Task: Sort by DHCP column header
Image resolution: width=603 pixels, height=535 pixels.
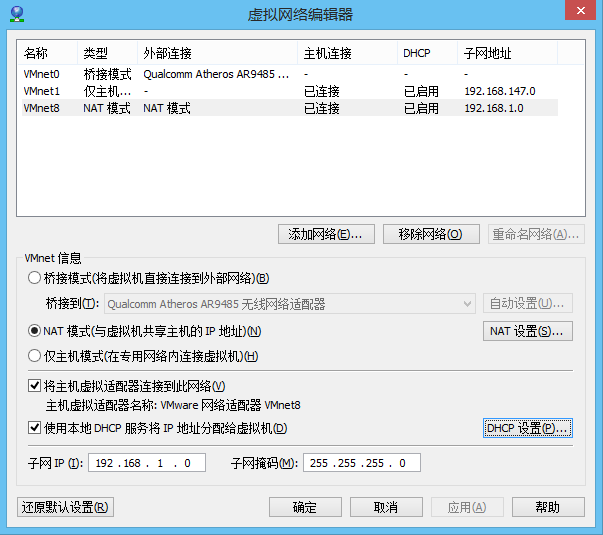Action: (427, 53)
